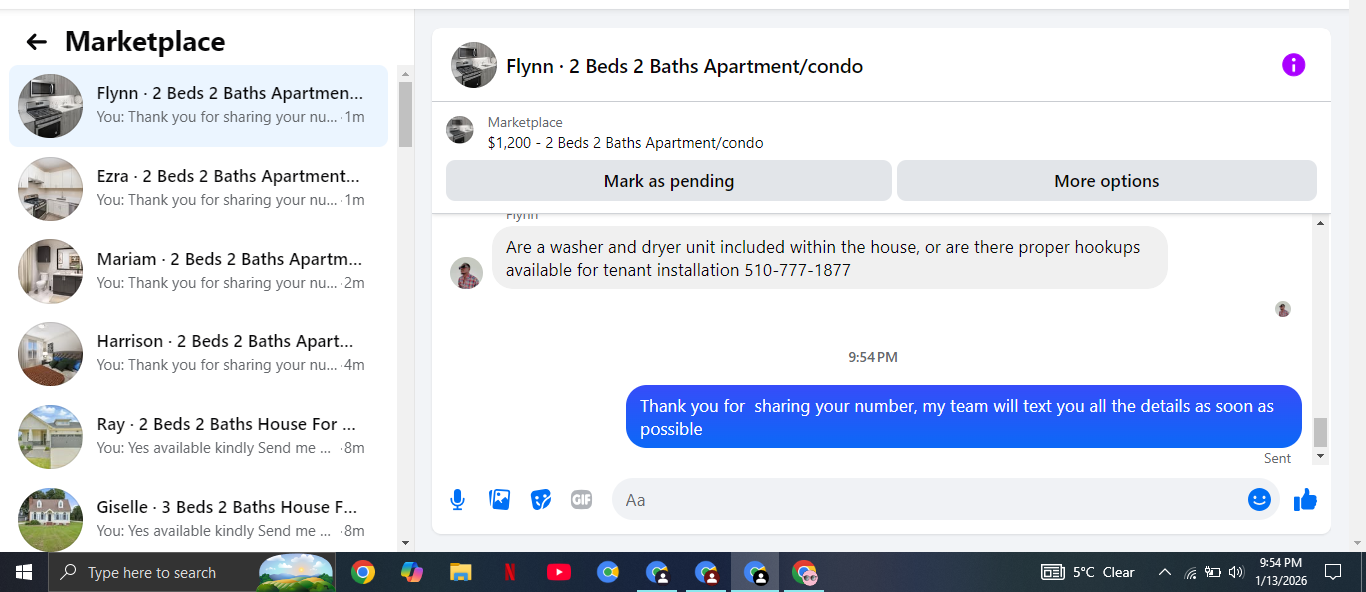Go back using the Marketplace back arrow
This screenshot has height=592, width=1366.
(37, 42)
